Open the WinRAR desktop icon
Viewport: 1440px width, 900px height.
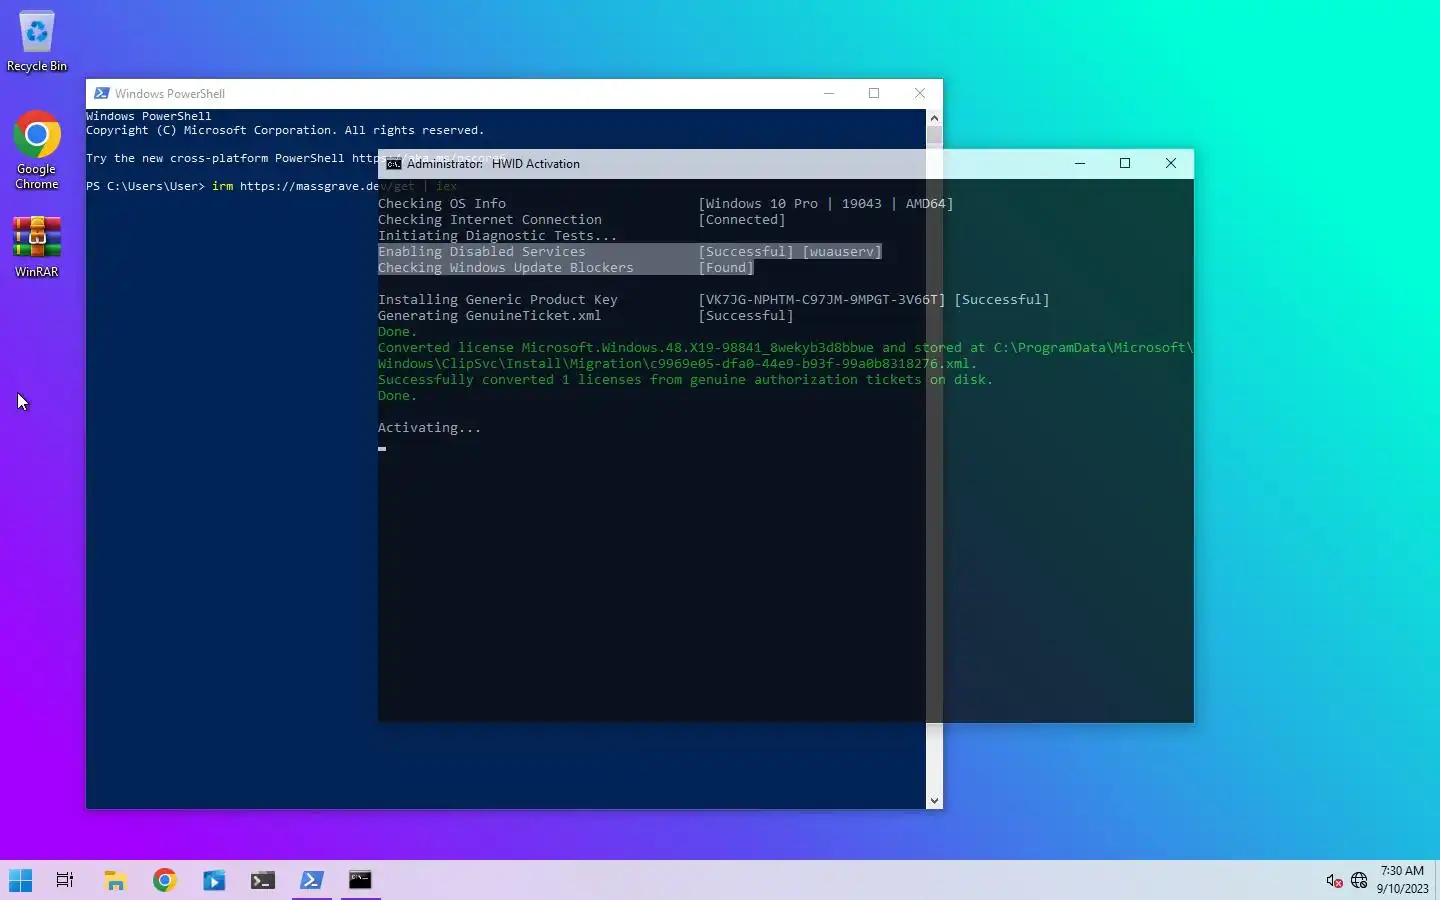pyautogui.click(x=37, y=247)
